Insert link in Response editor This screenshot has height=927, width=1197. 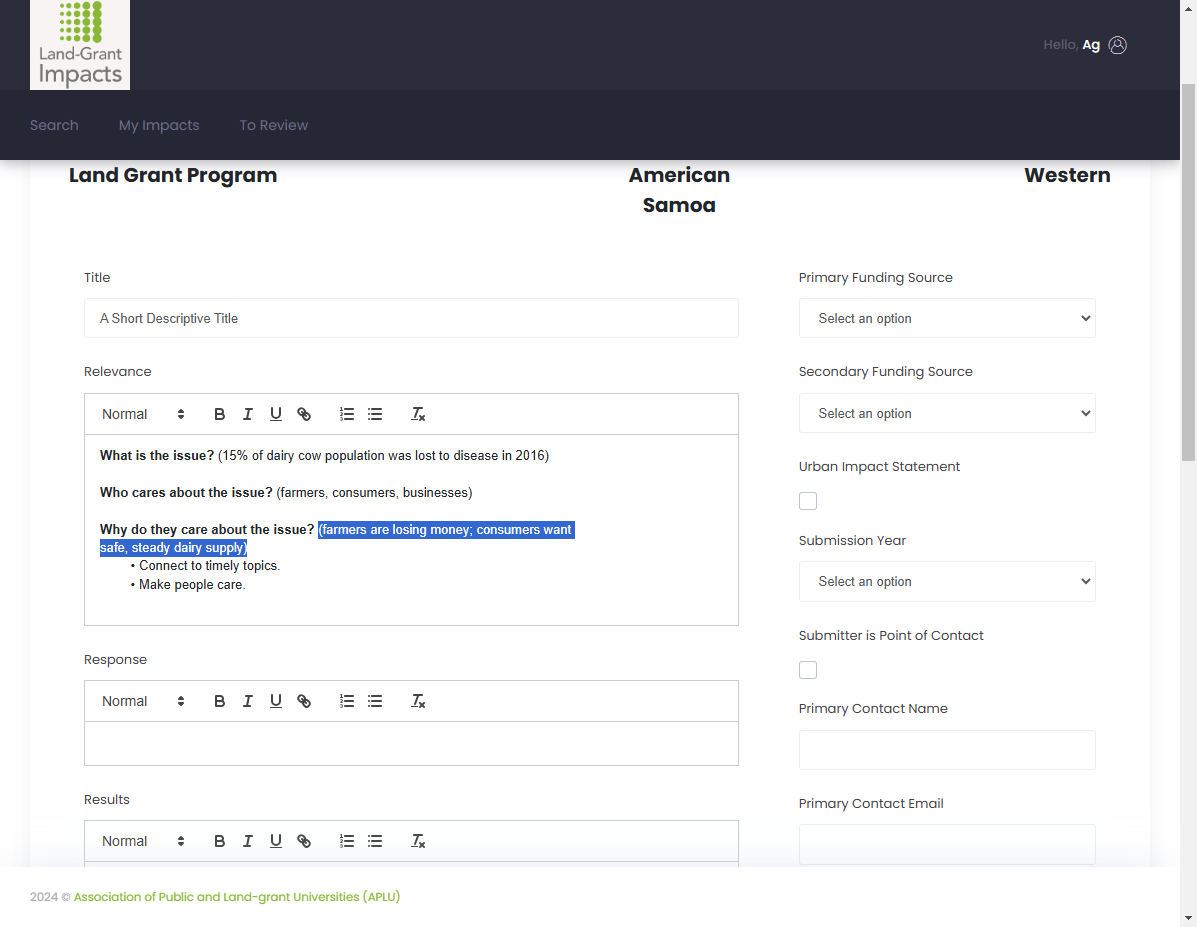point(304,701)
